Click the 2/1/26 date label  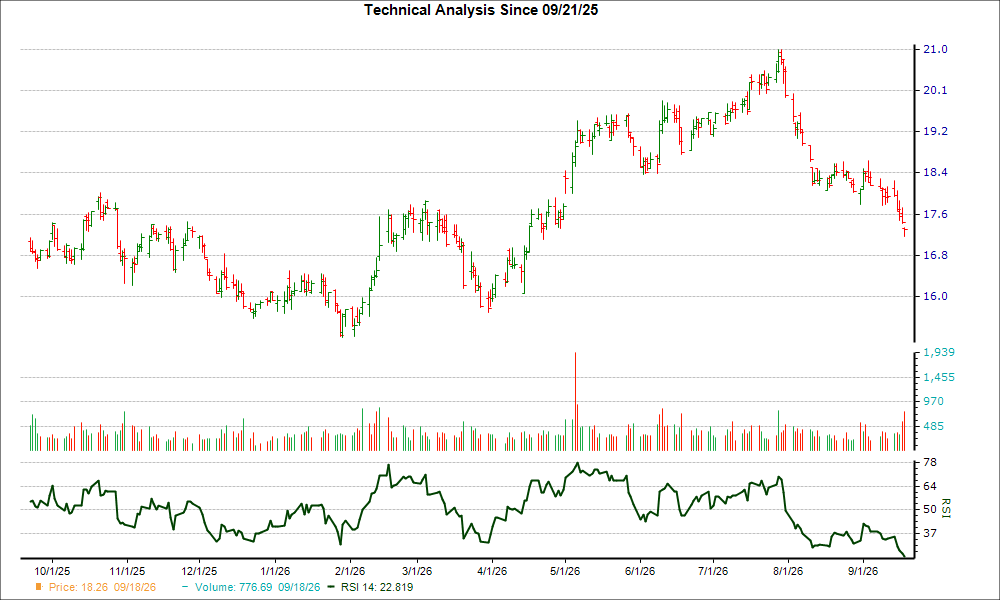349,571
